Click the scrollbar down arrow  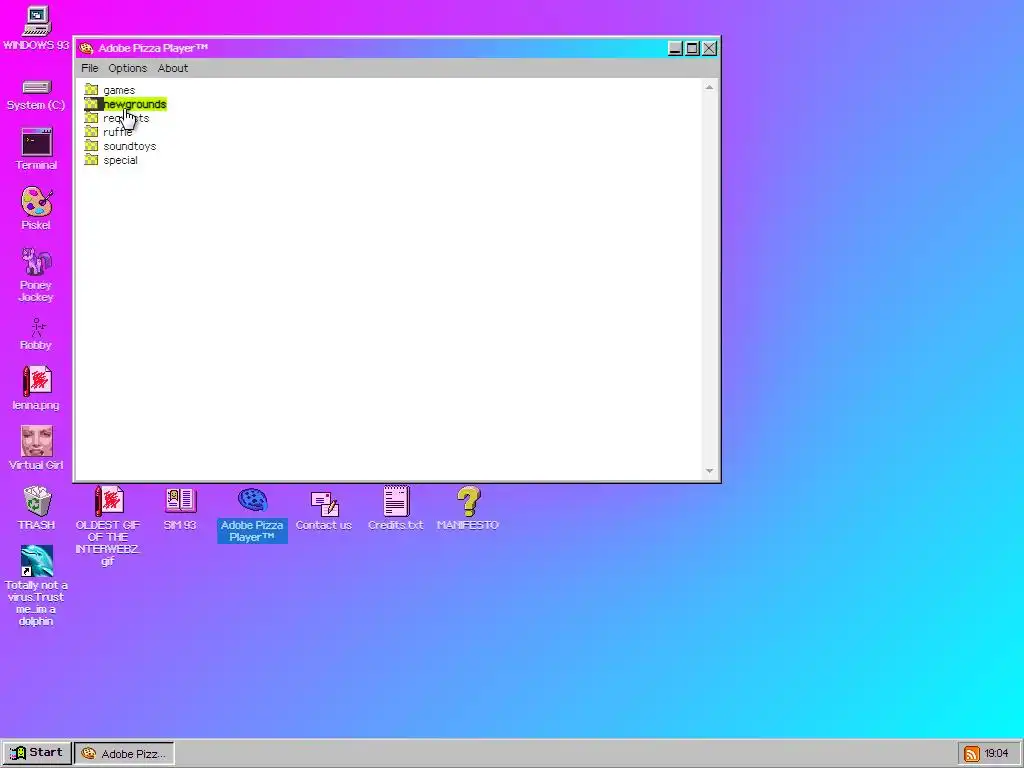click(709, 471)
